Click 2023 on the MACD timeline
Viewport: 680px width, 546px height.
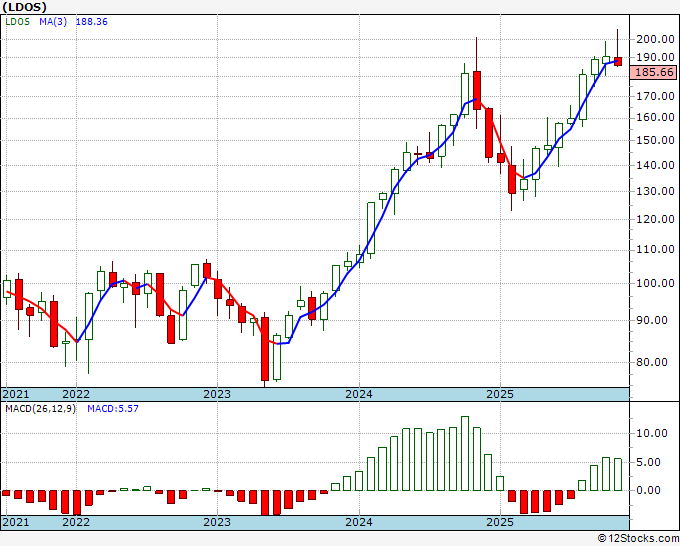[217, 522]
